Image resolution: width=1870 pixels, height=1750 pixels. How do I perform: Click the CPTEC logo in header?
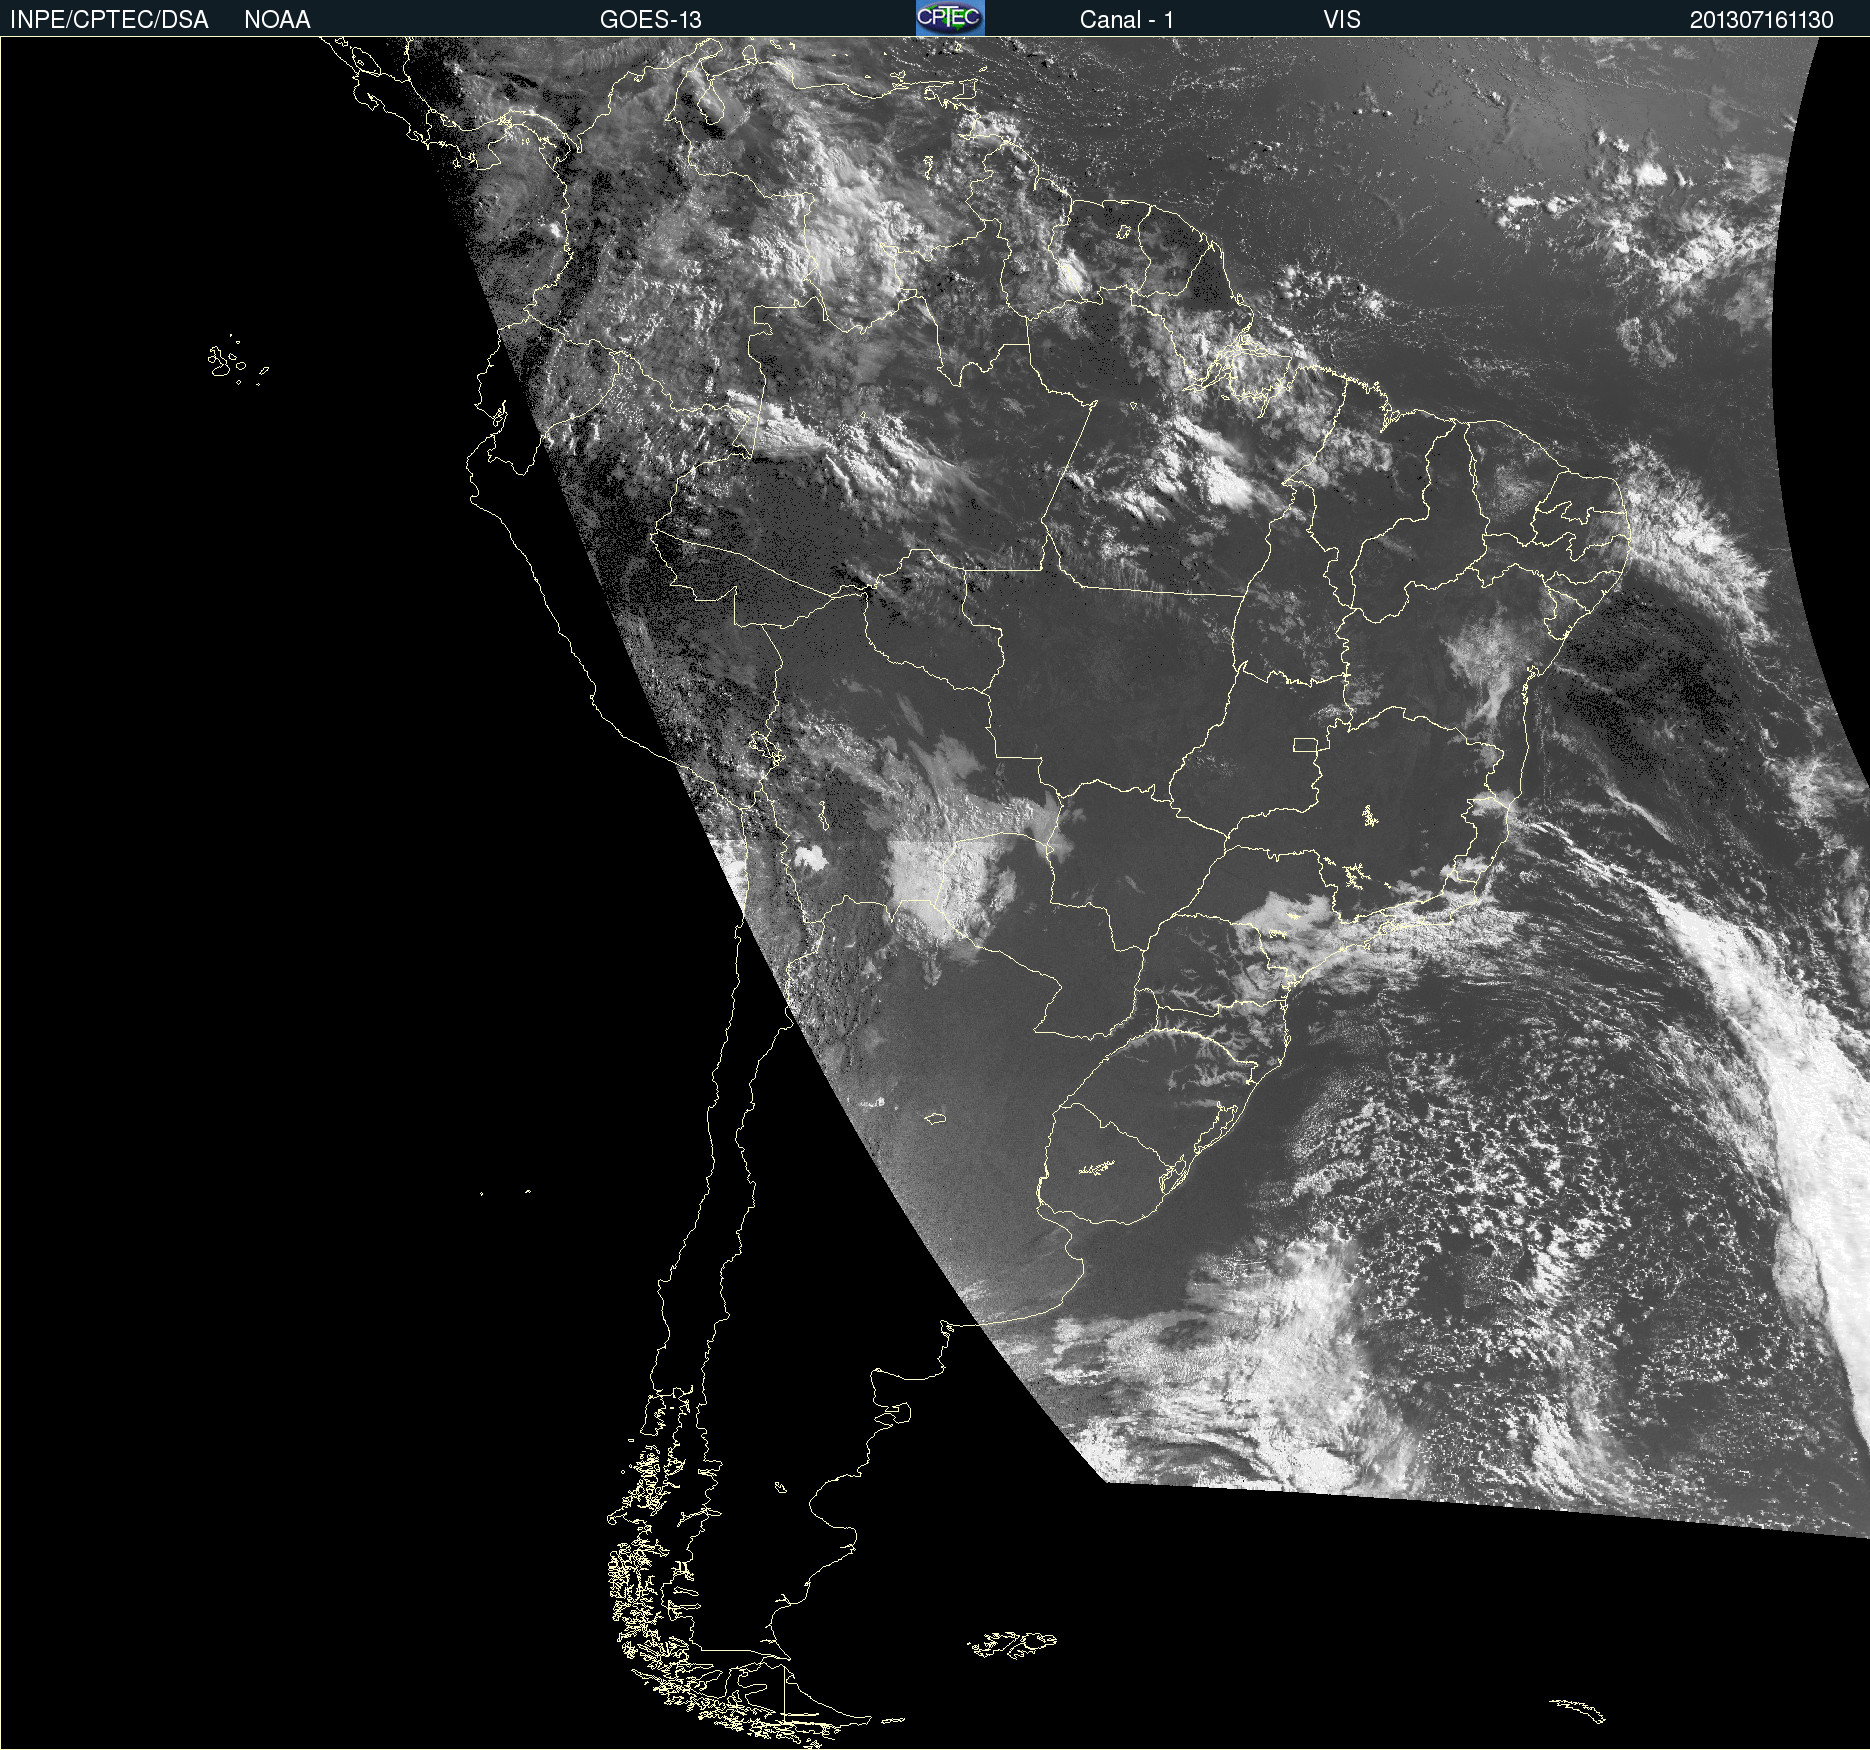950,18
